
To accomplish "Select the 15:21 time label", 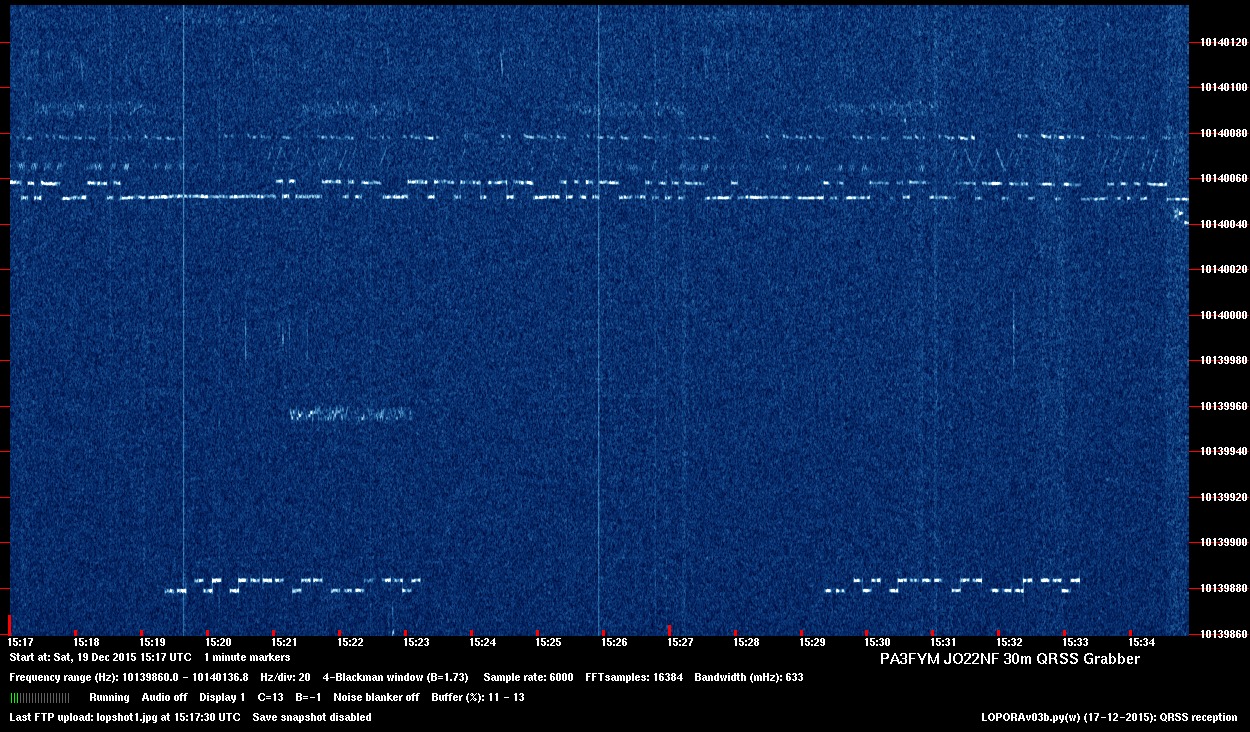I will tap(284, 642).
